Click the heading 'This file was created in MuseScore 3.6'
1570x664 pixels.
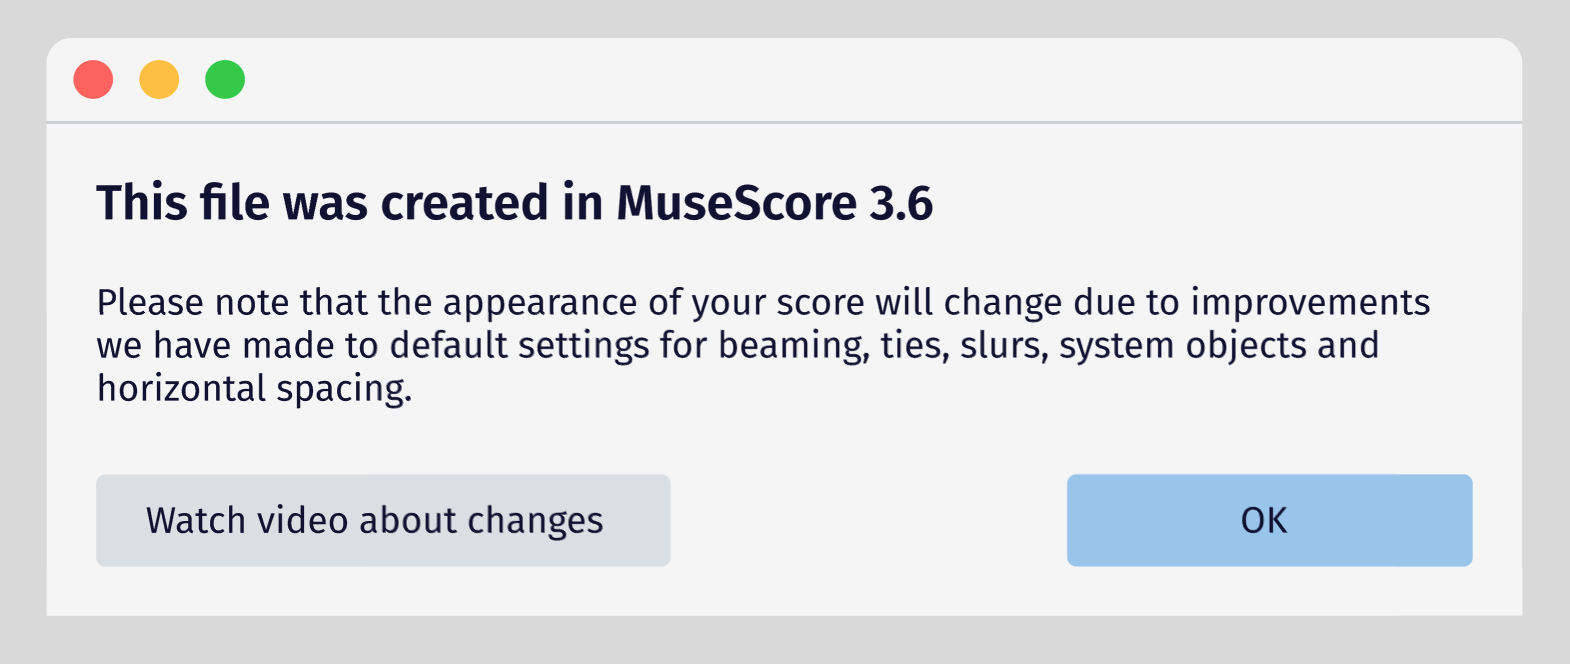pos(516,202)
